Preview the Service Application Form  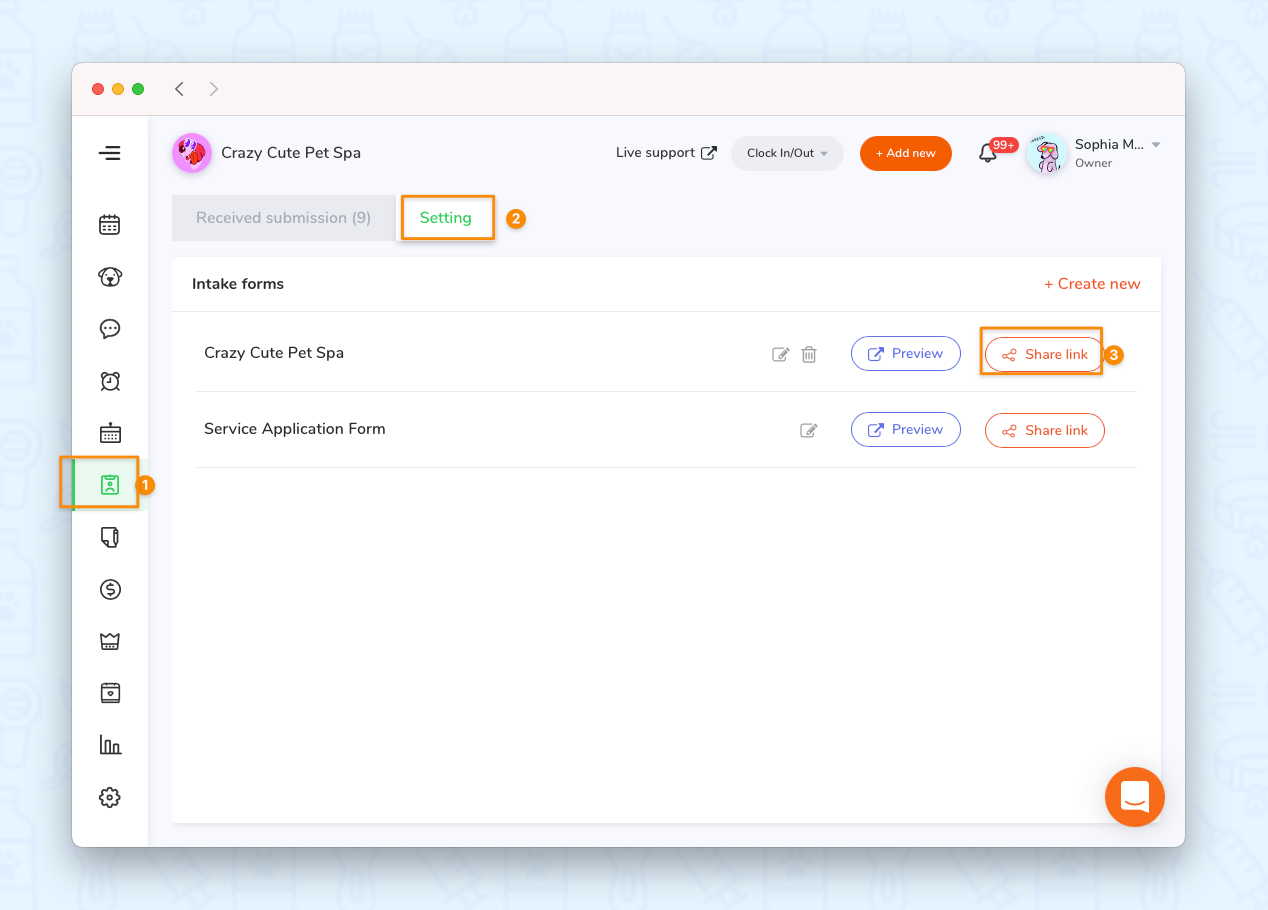[906, 429]
